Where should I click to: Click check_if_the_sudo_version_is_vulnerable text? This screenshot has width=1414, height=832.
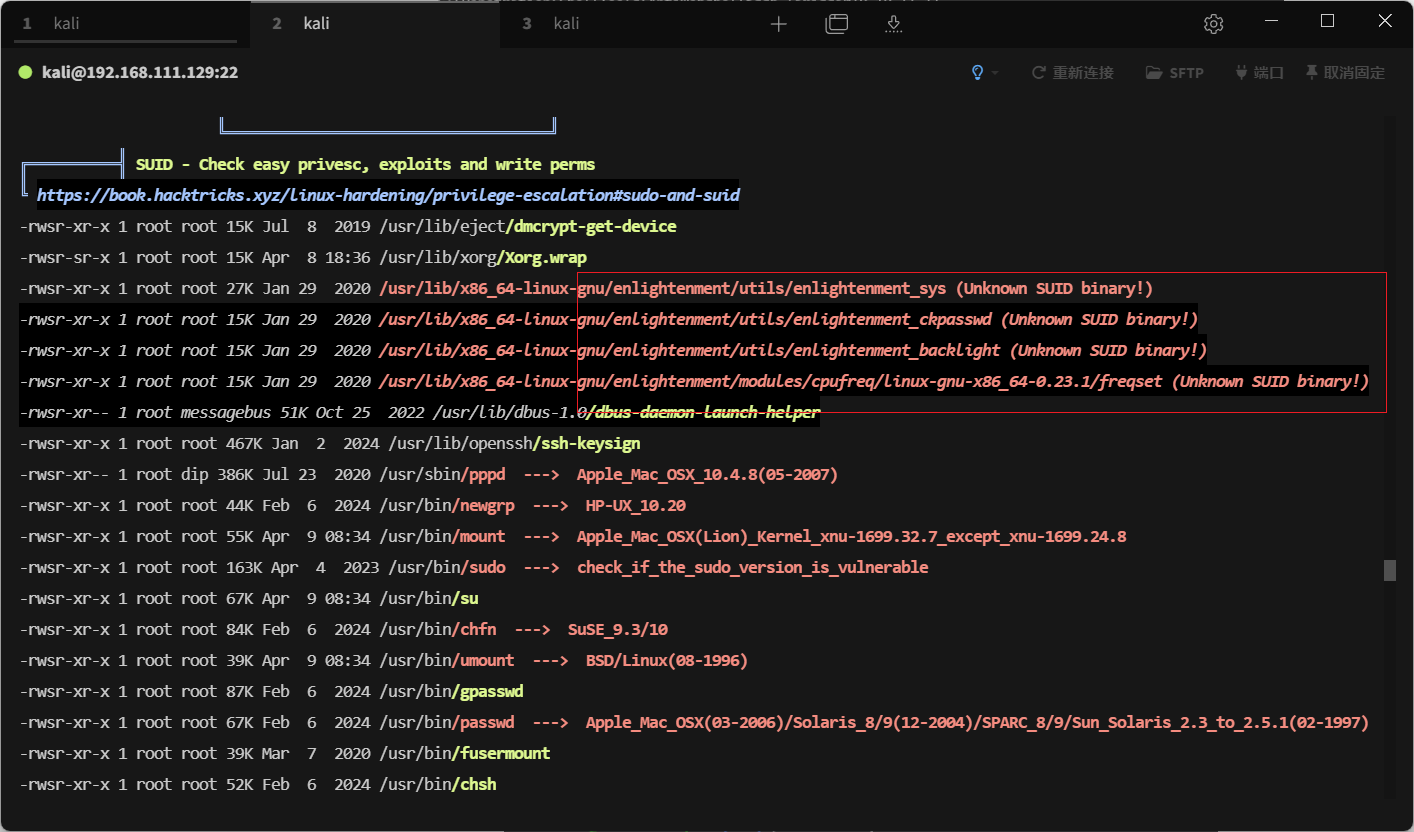753,568
